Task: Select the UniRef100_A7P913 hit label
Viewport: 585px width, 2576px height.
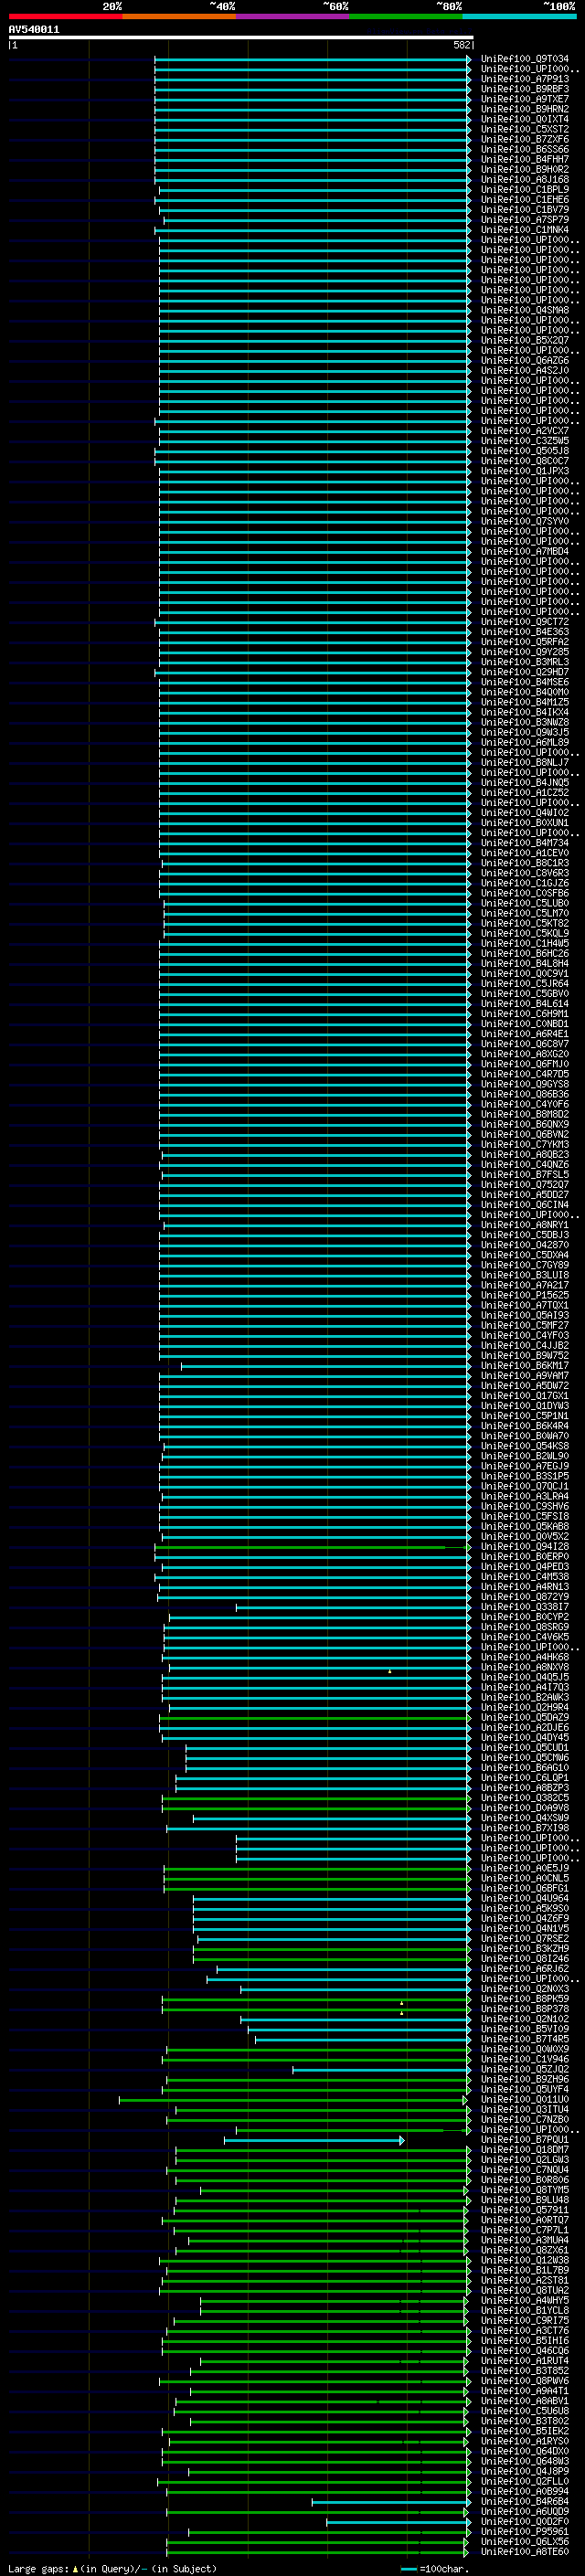Action: pos(524,79)
